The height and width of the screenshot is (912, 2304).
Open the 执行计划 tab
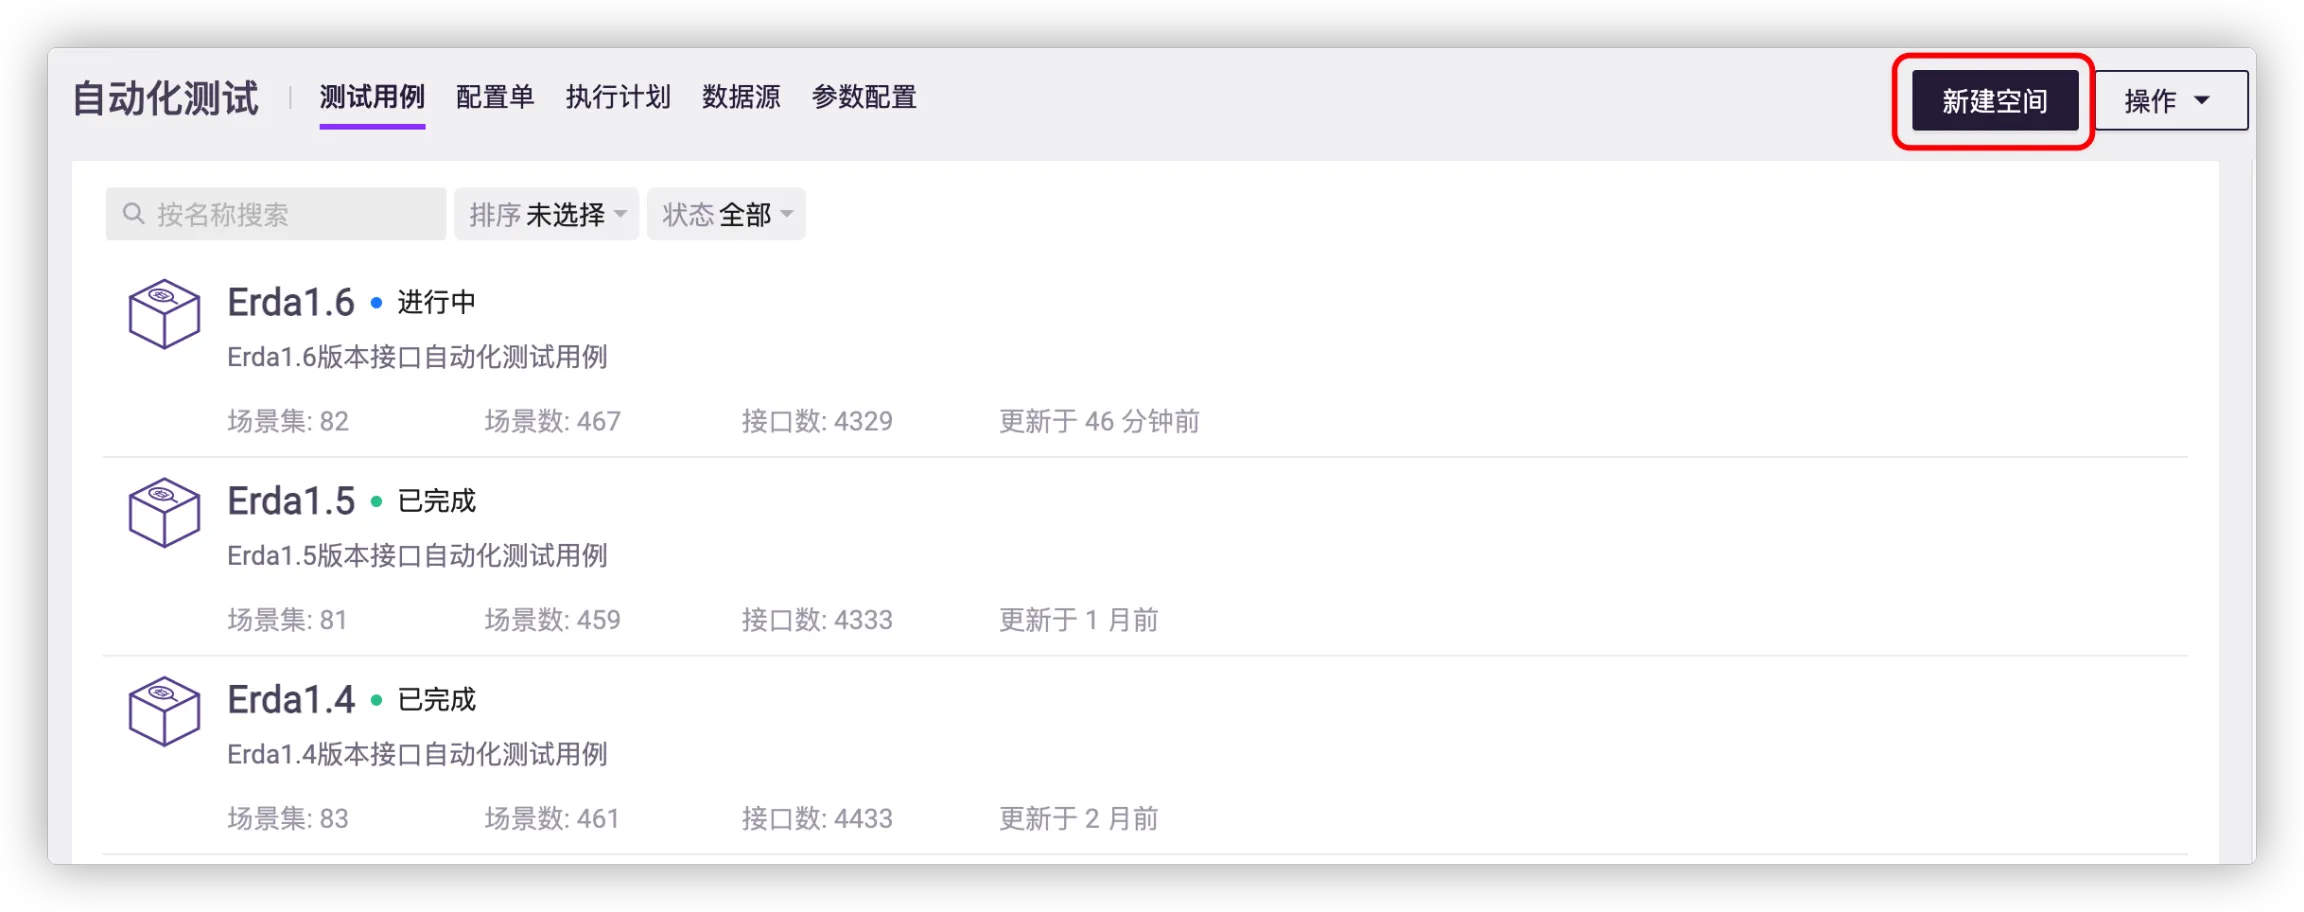[x=618, y=97]
